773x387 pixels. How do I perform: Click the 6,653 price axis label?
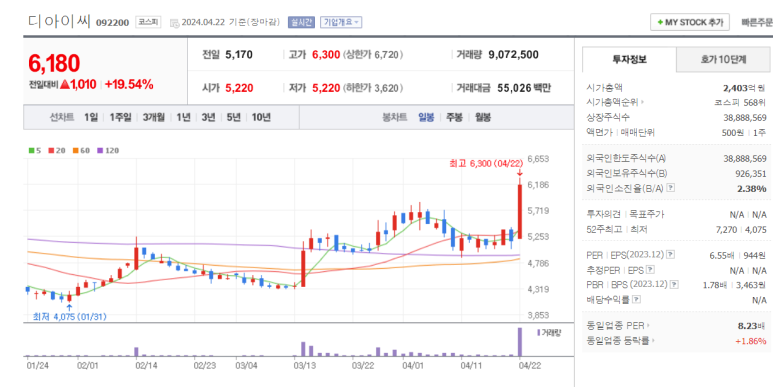(538, 159)
